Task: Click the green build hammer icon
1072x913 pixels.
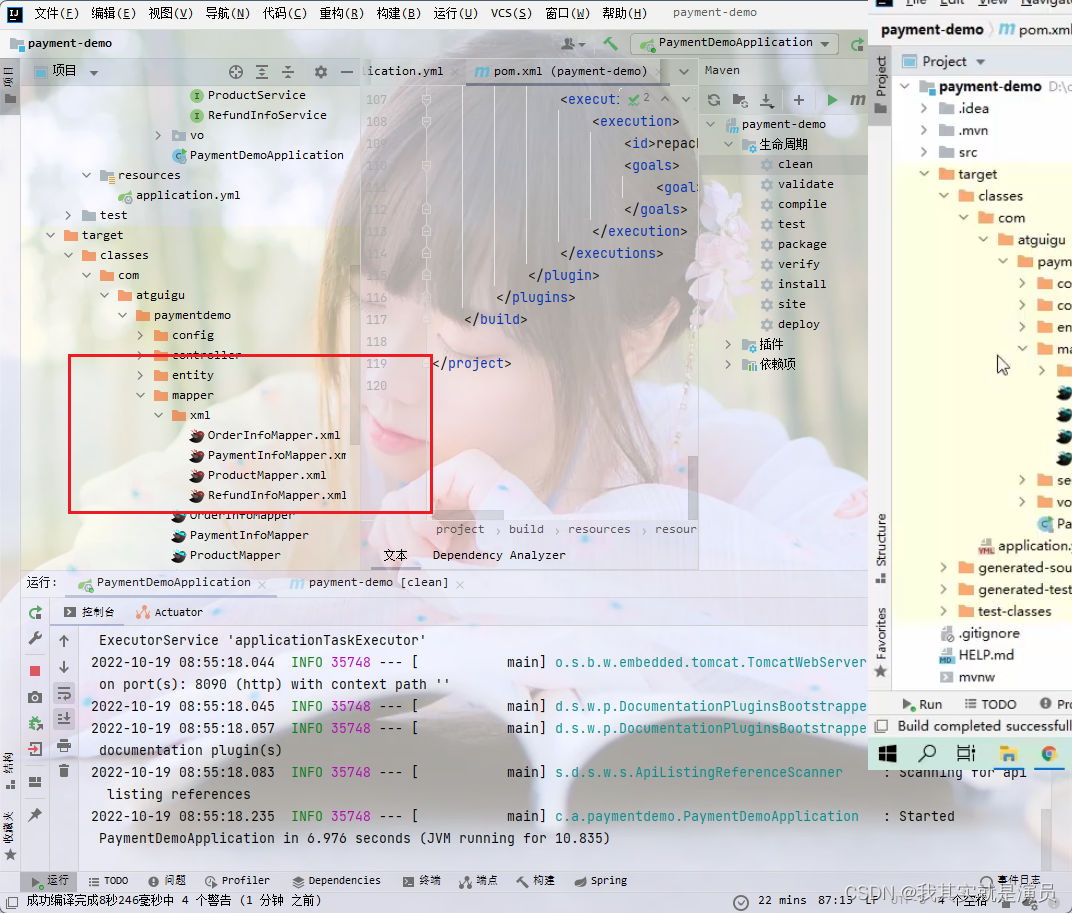Action: [610, 44]
